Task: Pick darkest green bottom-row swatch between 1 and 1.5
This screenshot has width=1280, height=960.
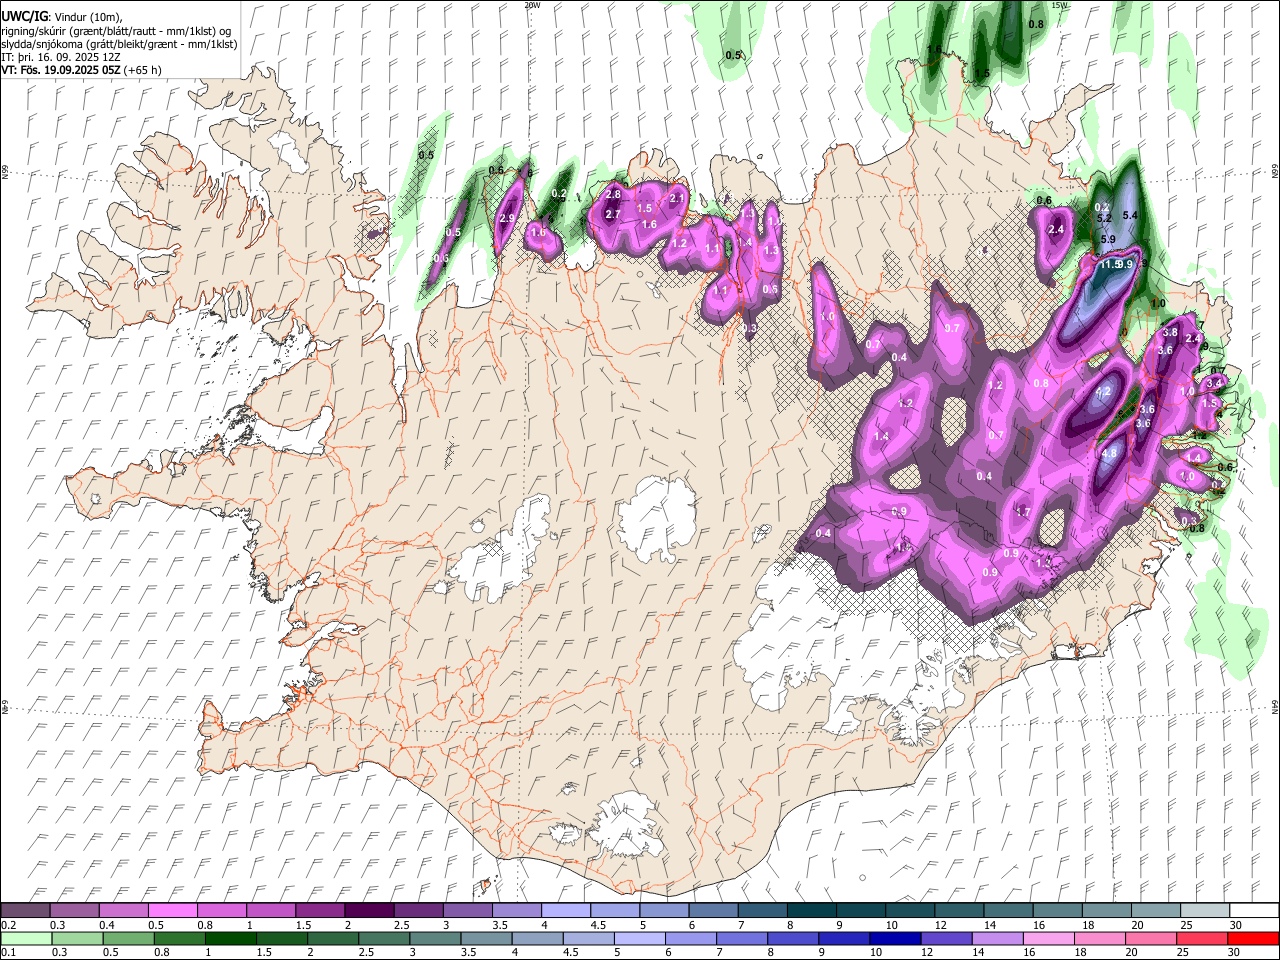Action: tap(229, 938)
